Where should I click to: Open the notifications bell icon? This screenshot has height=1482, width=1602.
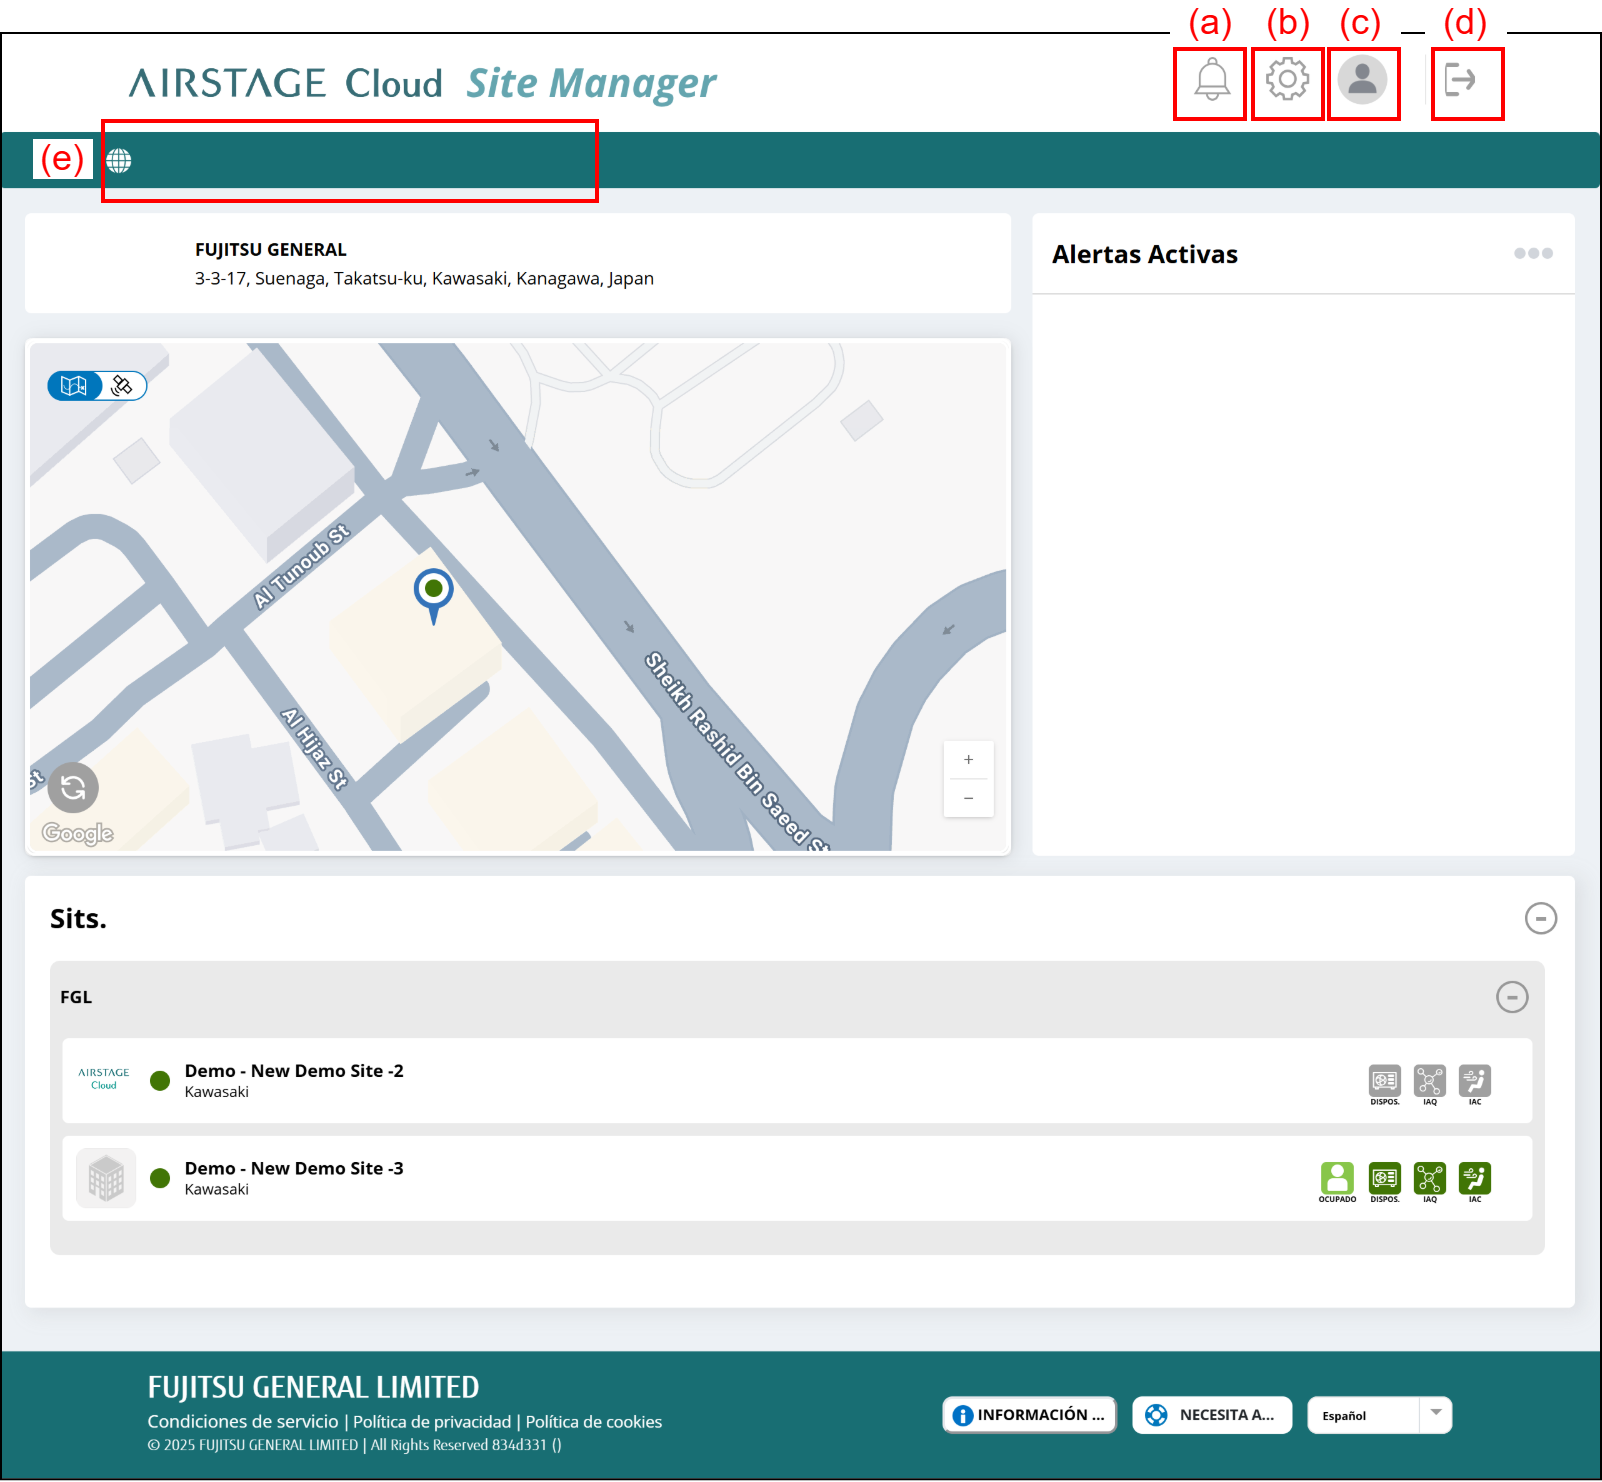tap(1211, 80)
